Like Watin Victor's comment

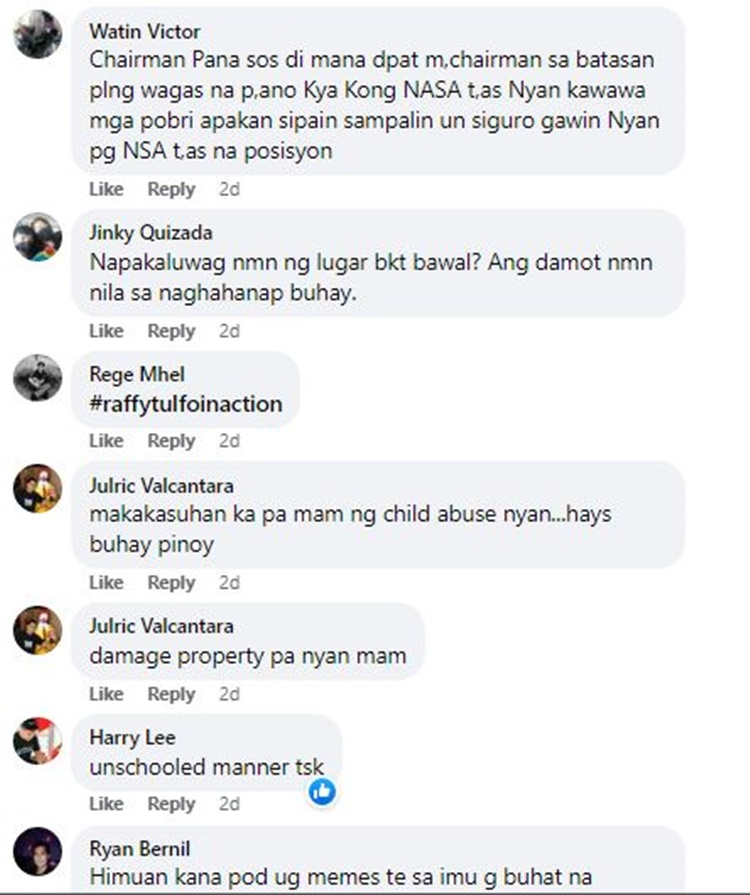coord(106,189)
